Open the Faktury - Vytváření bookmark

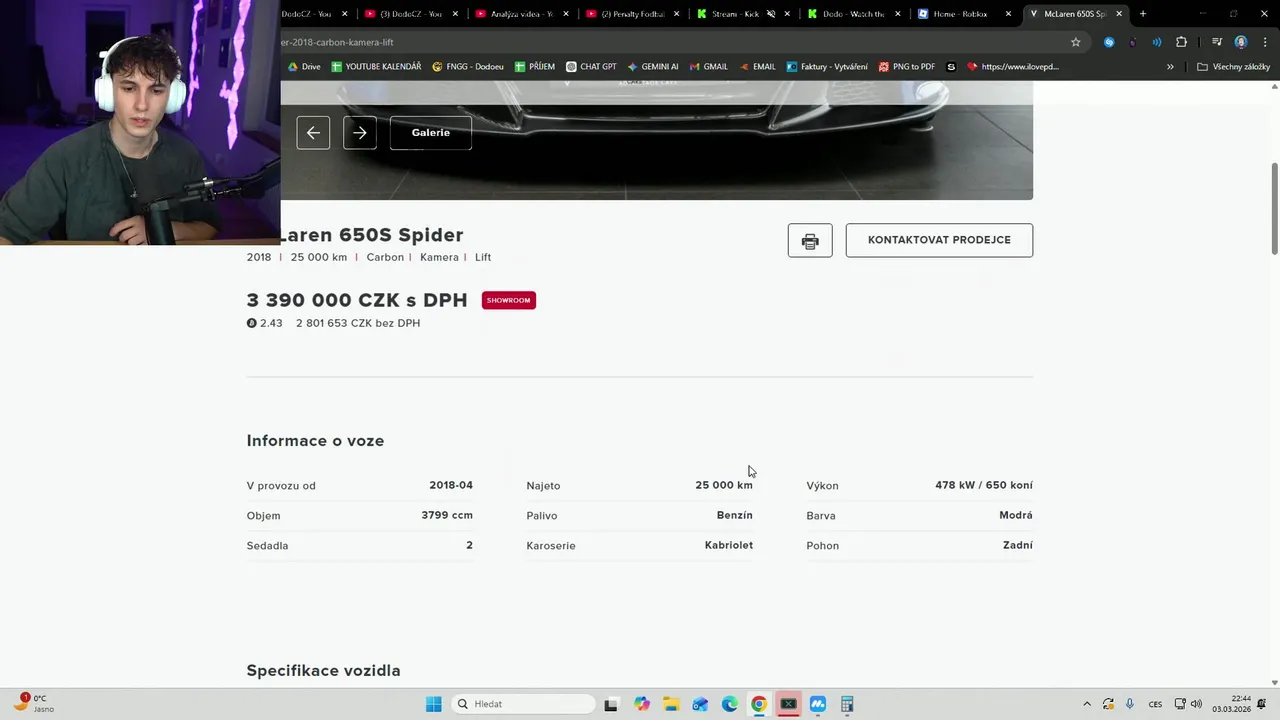827,67
